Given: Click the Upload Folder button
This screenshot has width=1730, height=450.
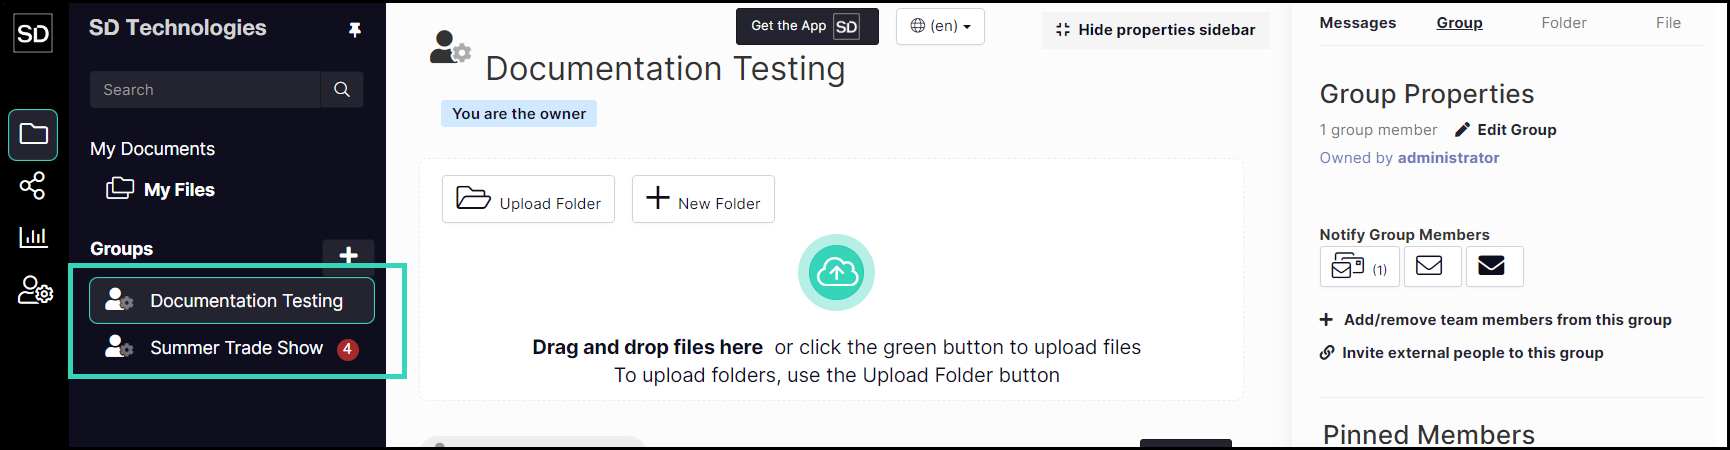Looking at the screenshot, I should 528,199.
